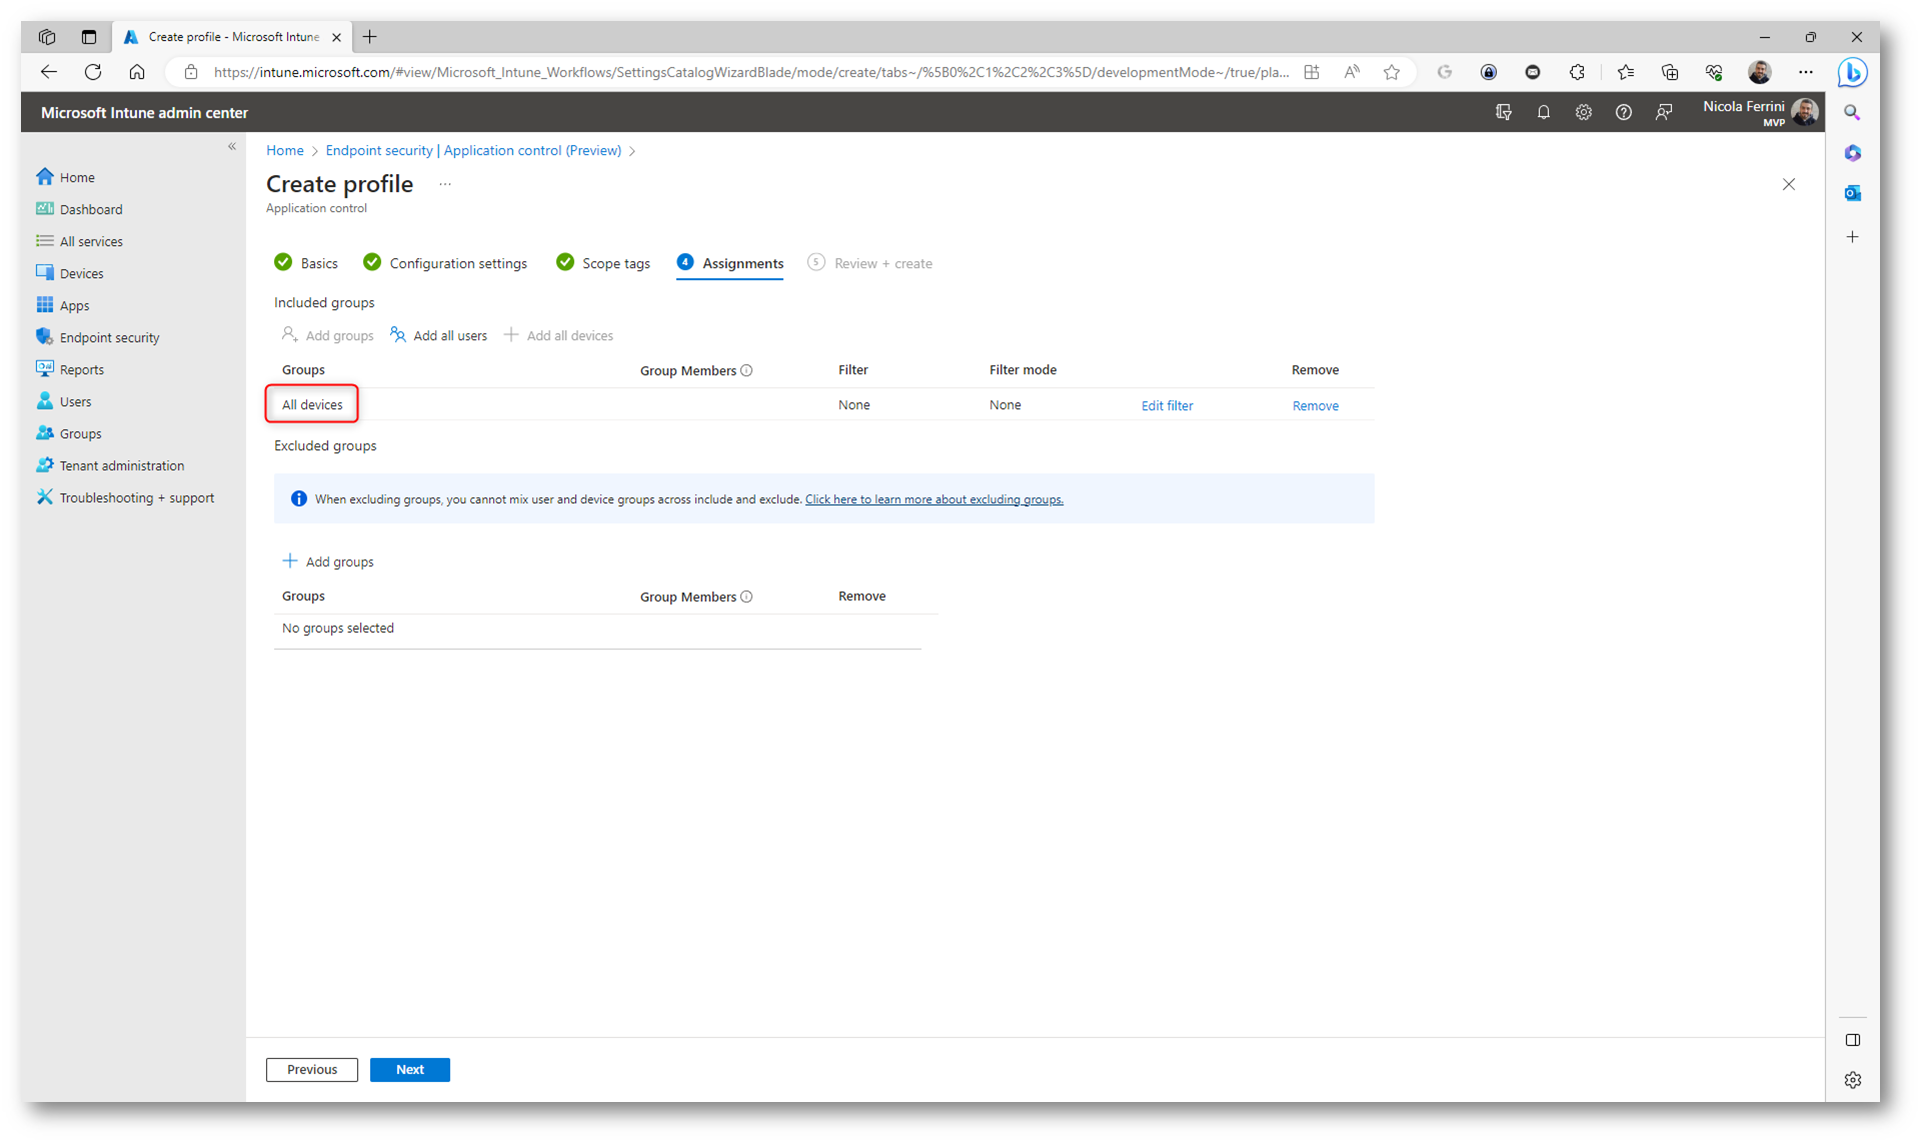1922x1144 pixels.
Task: Open the help question mark icon
Action: click(x=1623, y=112)
